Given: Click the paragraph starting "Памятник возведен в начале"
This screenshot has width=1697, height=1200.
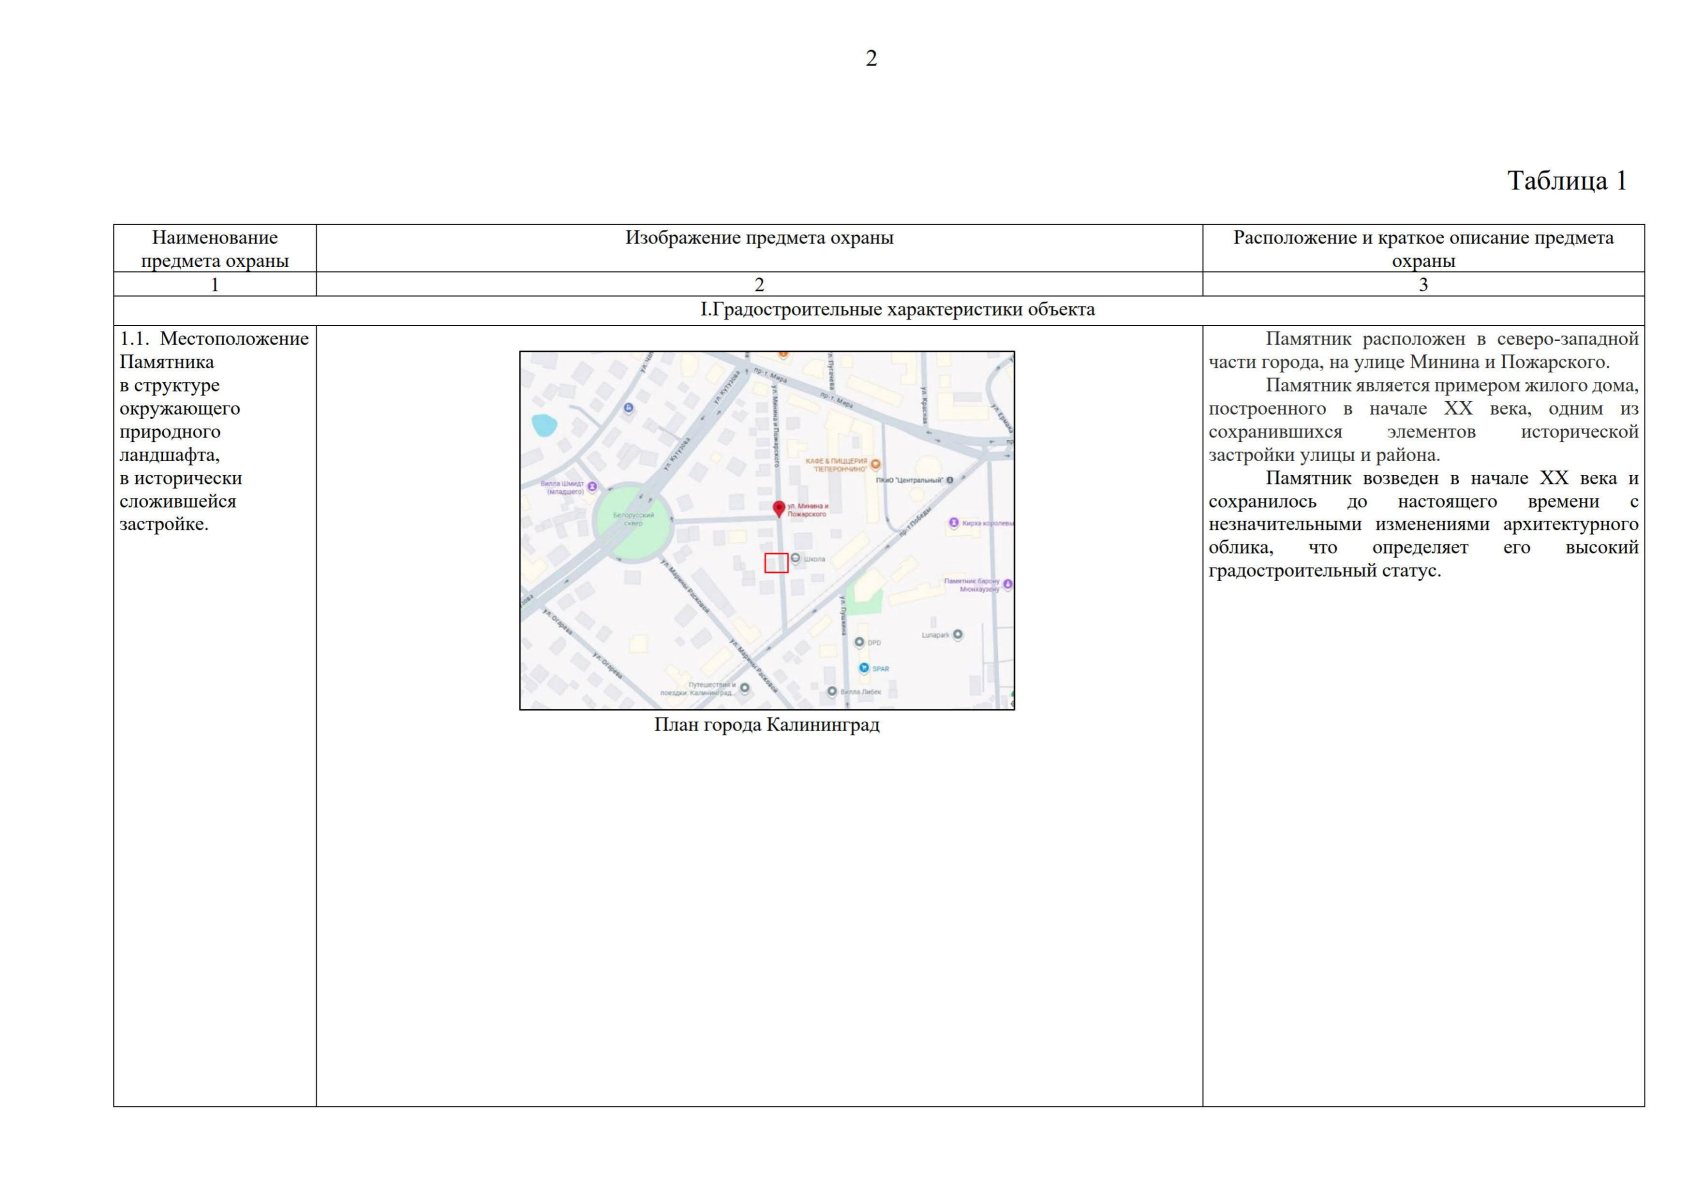Looking at the screenshot, I should point(1424,524).
